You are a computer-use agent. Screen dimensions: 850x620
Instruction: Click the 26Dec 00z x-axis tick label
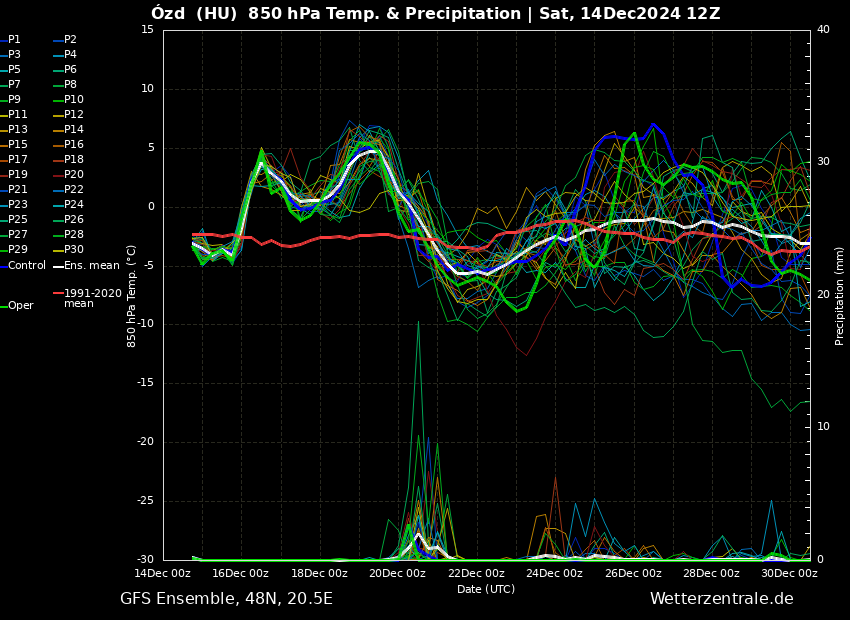(x=633, y=574)
